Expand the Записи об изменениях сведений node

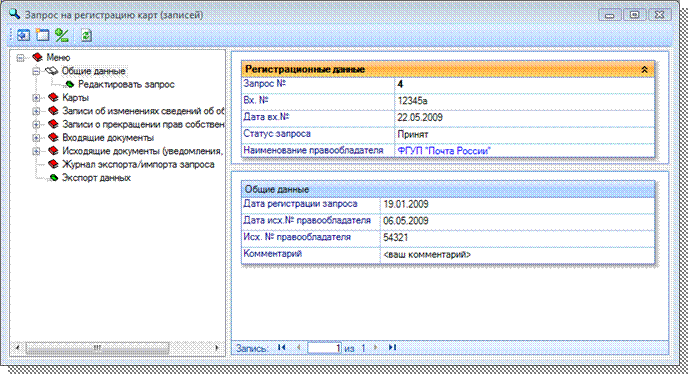[x=36, y=111]
